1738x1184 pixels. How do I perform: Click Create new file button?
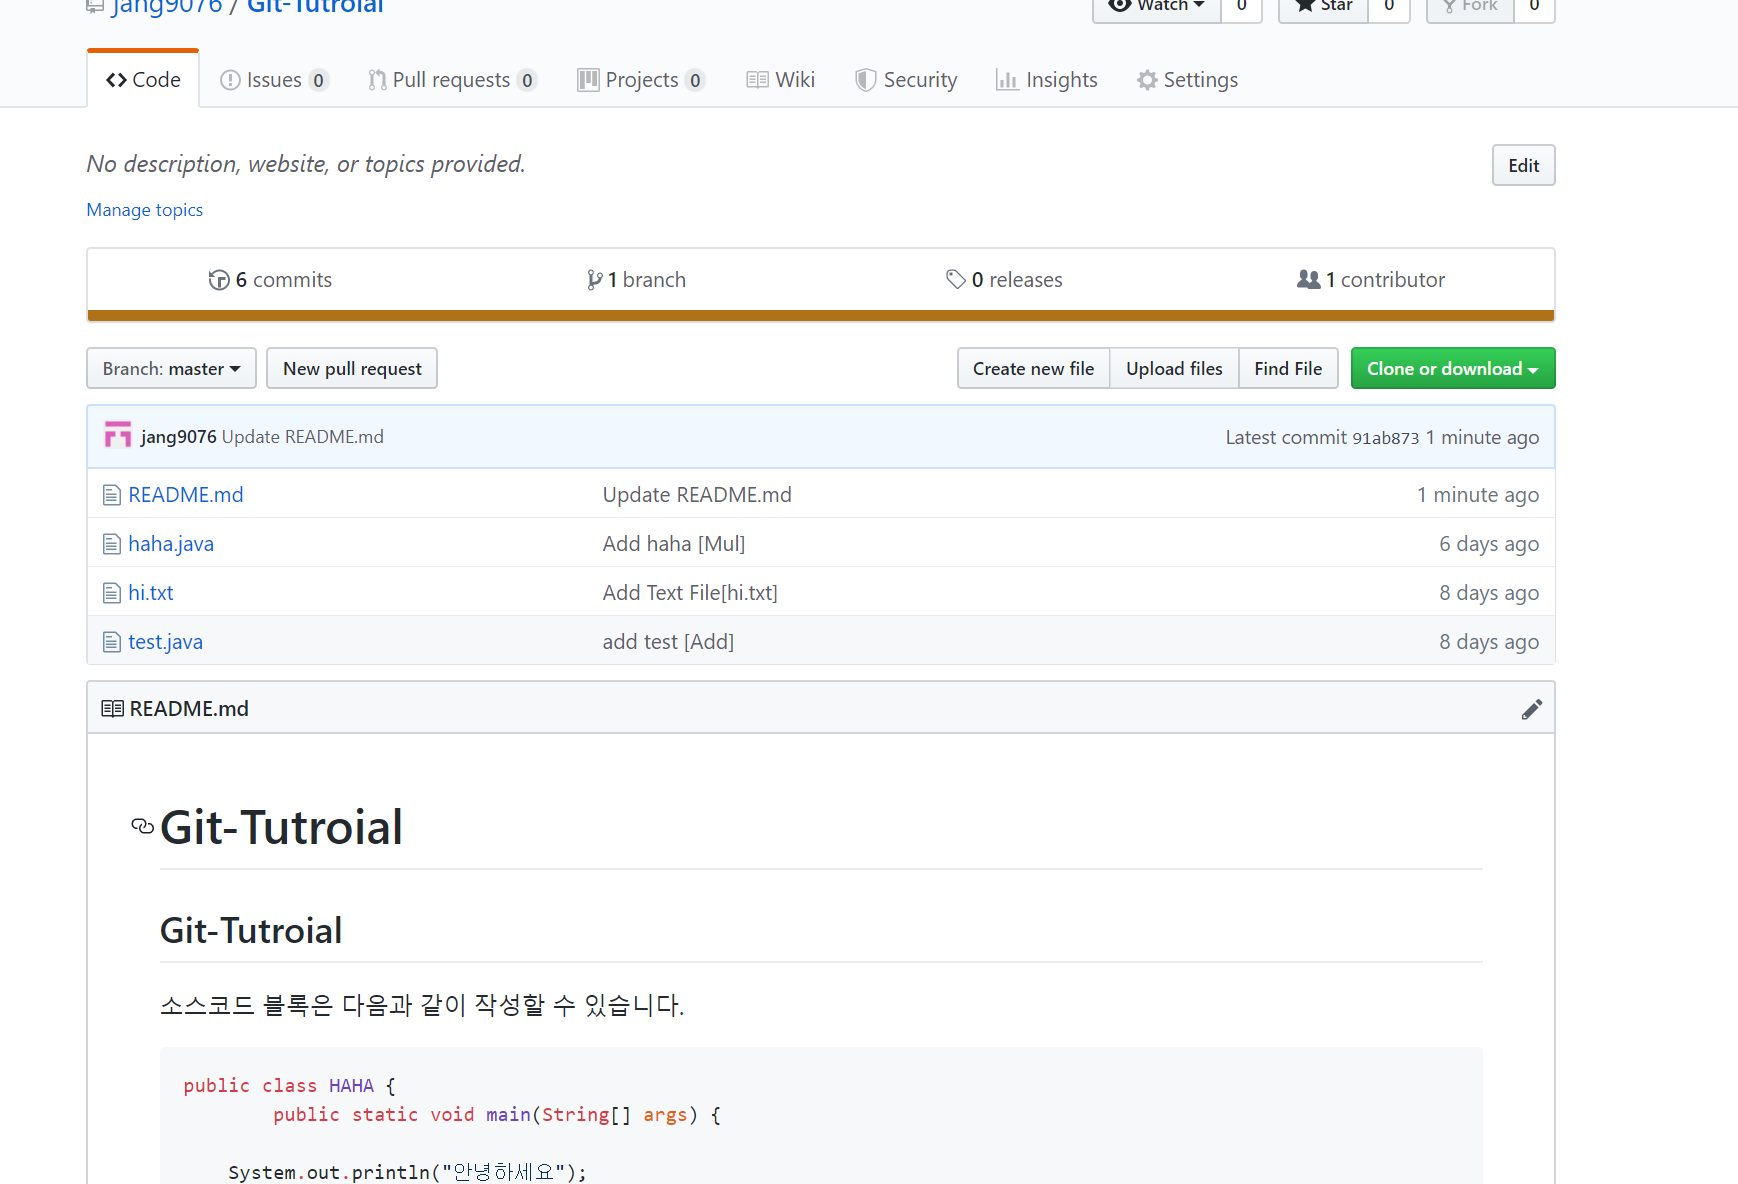pyautogui.click(x=1033, y=368)
